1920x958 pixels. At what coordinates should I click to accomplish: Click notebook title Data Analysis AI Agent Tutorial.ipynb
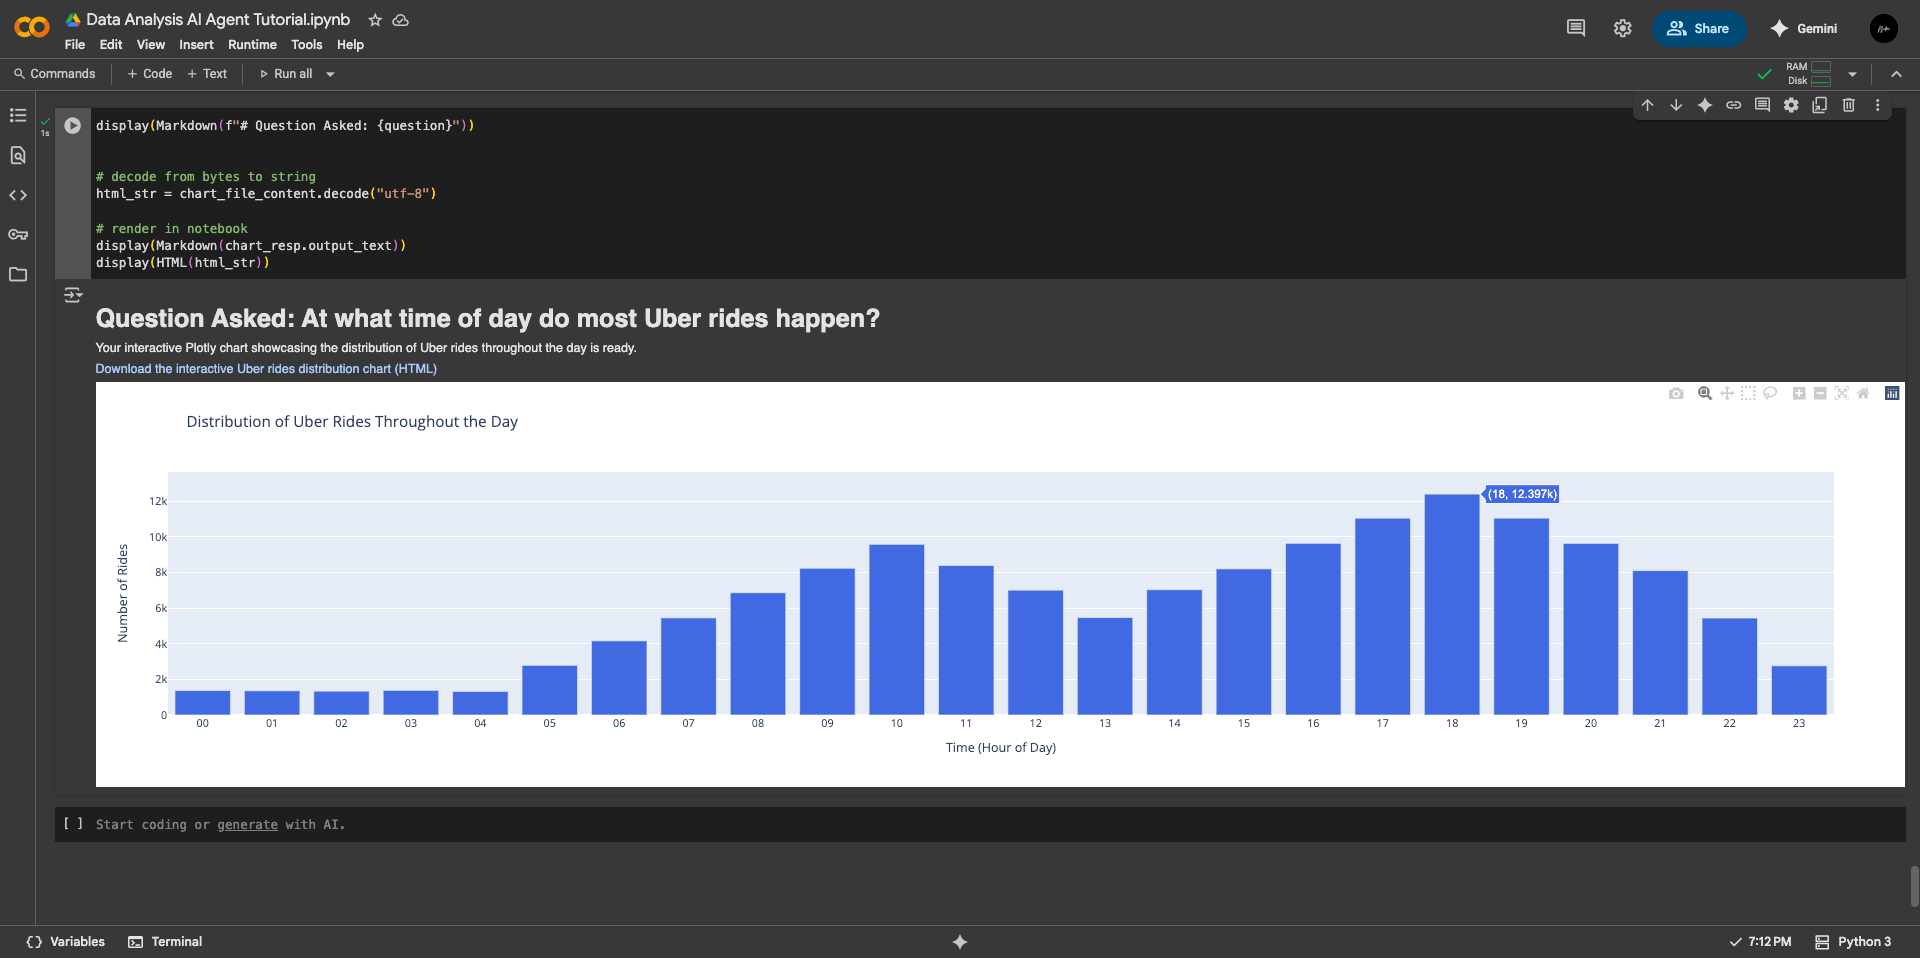(x=218, y=20)
